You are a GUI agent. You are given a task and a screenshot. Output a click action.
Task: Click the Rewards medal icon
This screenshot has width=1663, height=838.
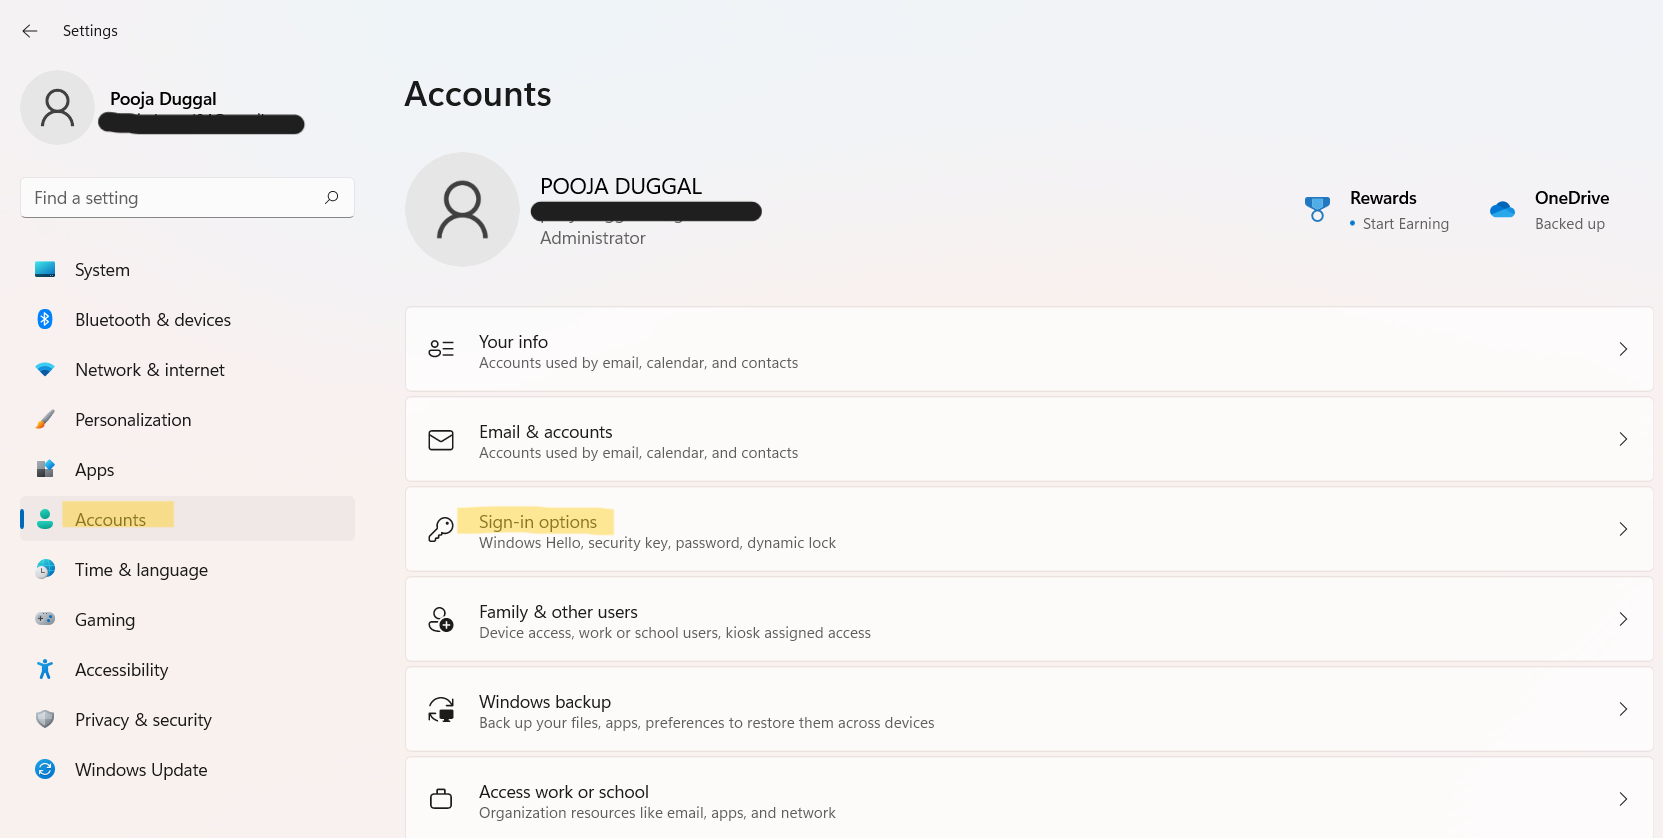[x=1317, y=209]
